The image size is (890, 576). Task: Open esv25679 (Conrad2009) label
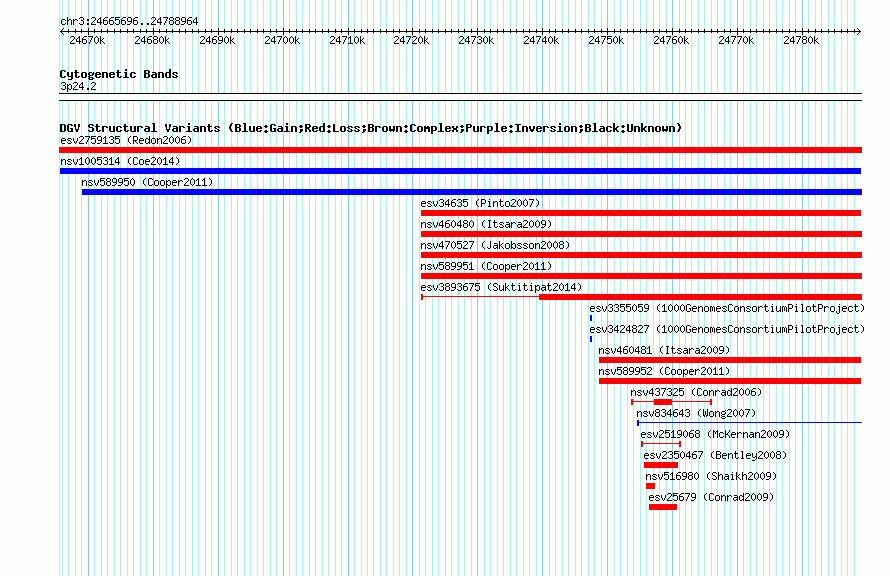coord(711,497)
